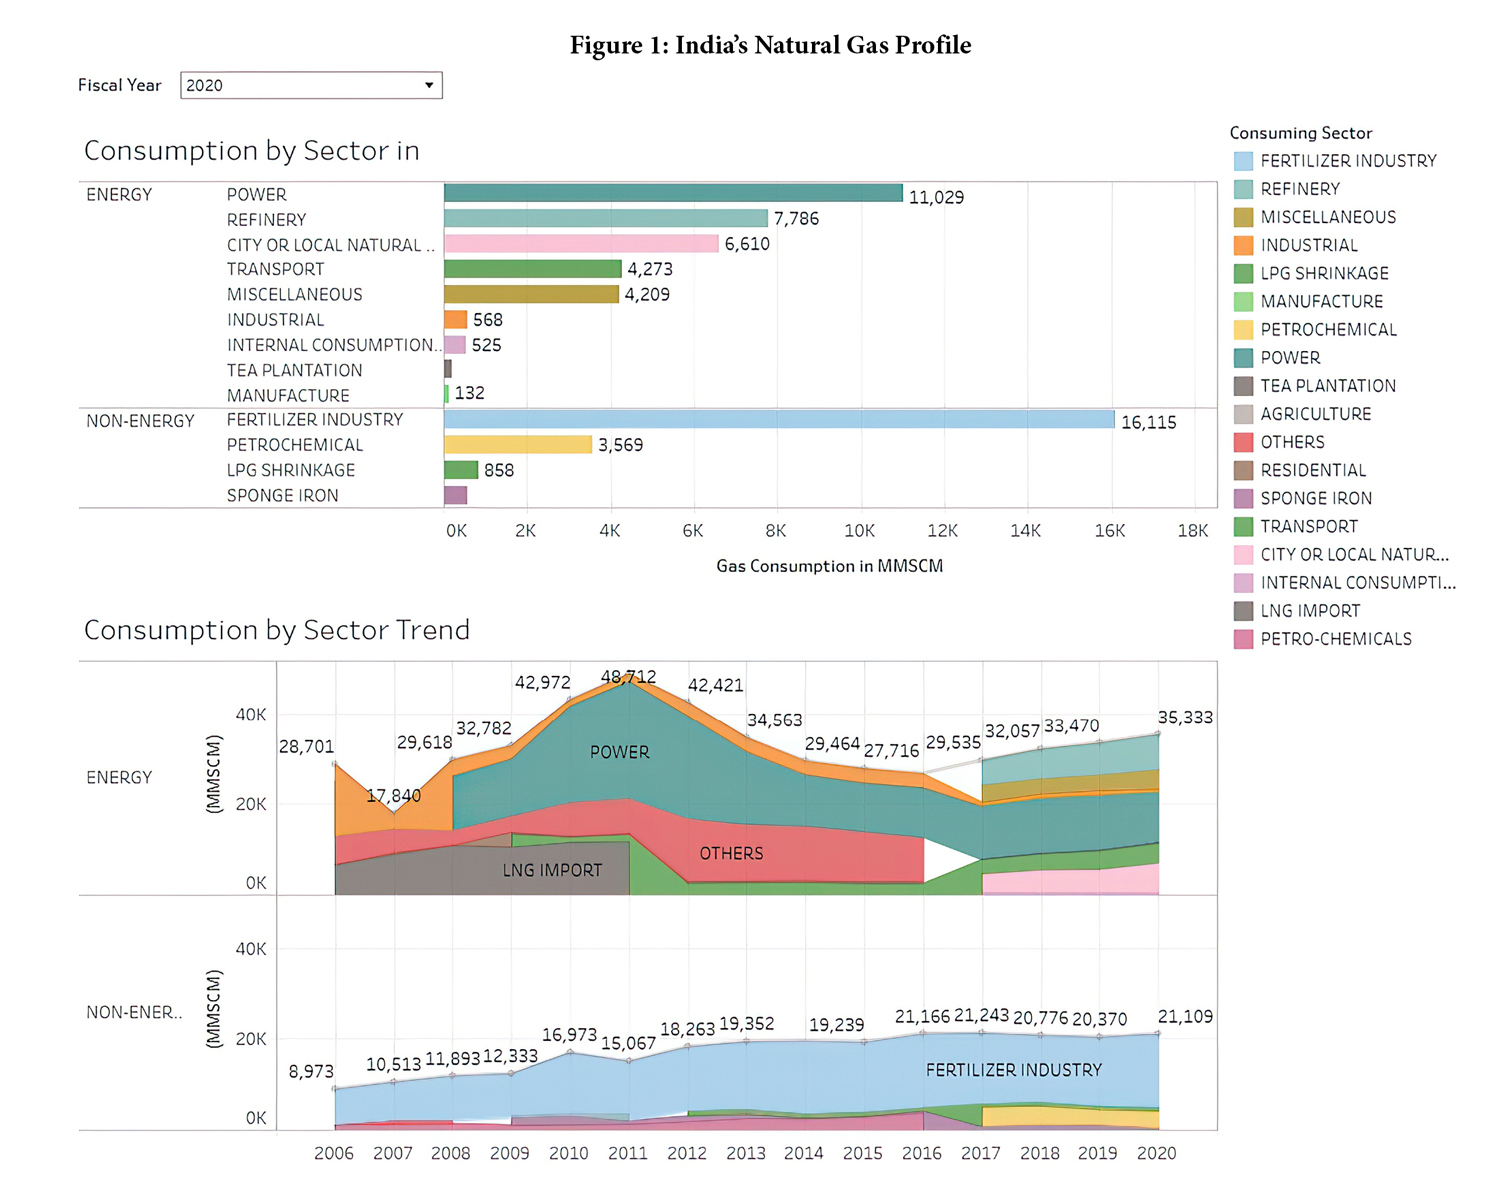Click the Transport row label in bar chart
Screen dimensions: 1500x1200
pyautogui.click(x=275, y=270)
